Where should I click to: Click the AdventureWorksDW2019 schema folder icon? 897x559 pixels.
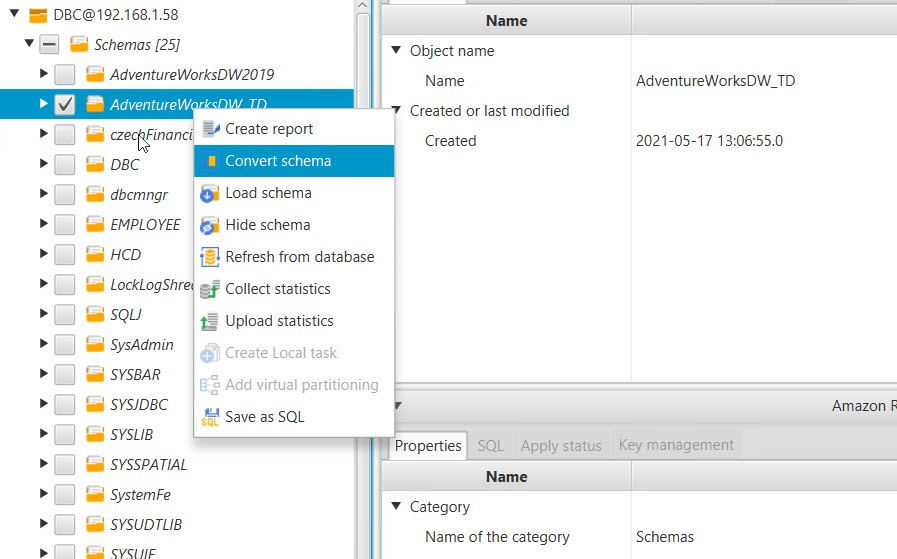94,74
